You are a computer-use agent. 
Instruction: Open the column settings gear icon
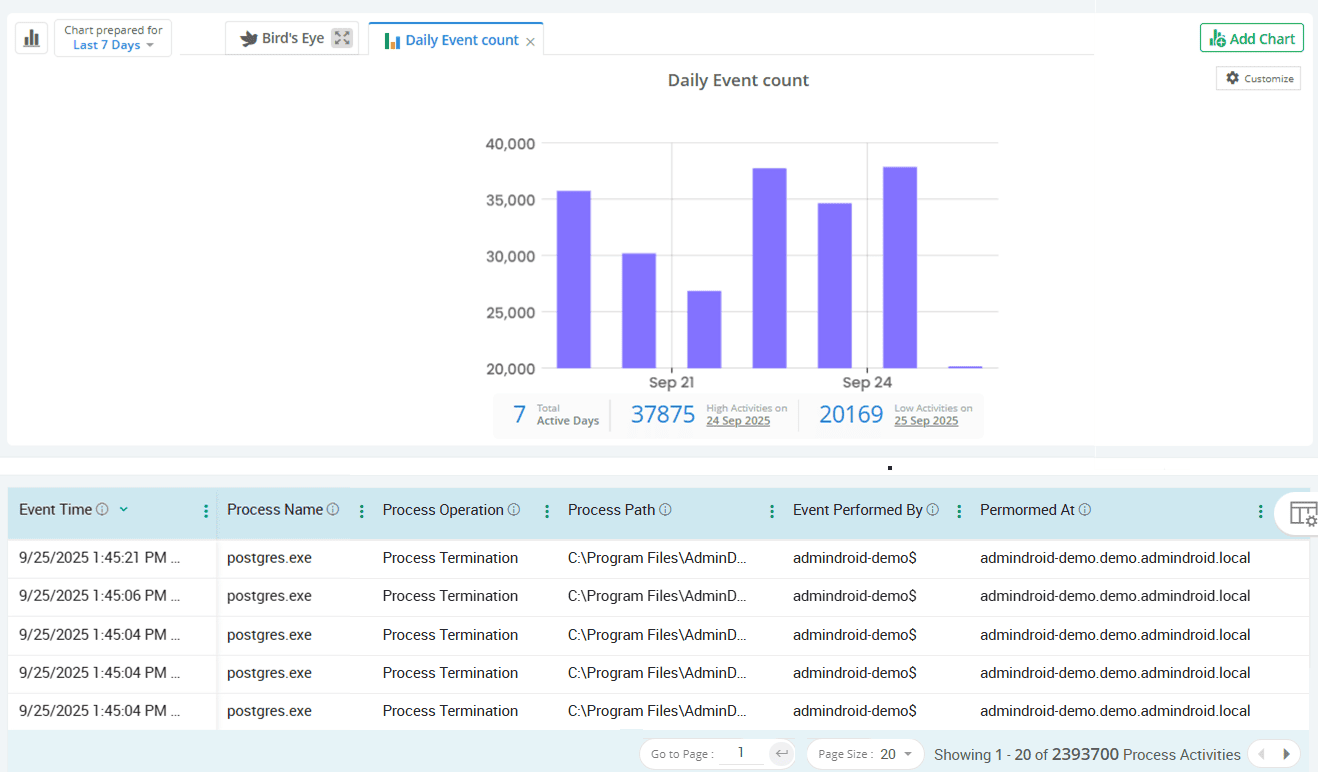coord(1305,512)
